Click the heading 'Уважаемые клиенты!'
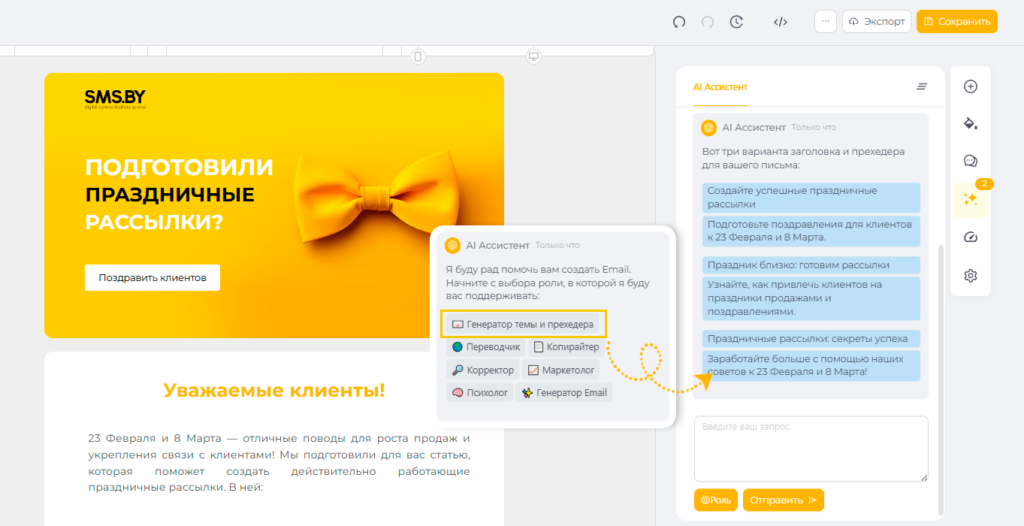This screenshot has height=526, width=1024. [274, 391]
